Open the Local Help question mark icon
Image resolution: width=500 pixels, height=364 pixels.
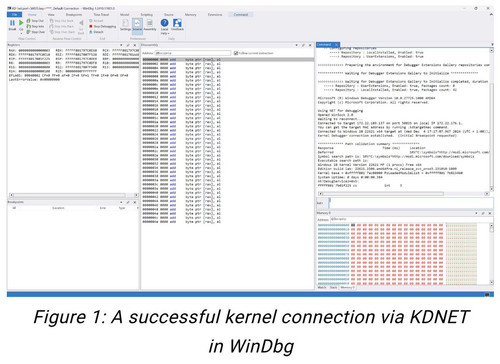164,23
